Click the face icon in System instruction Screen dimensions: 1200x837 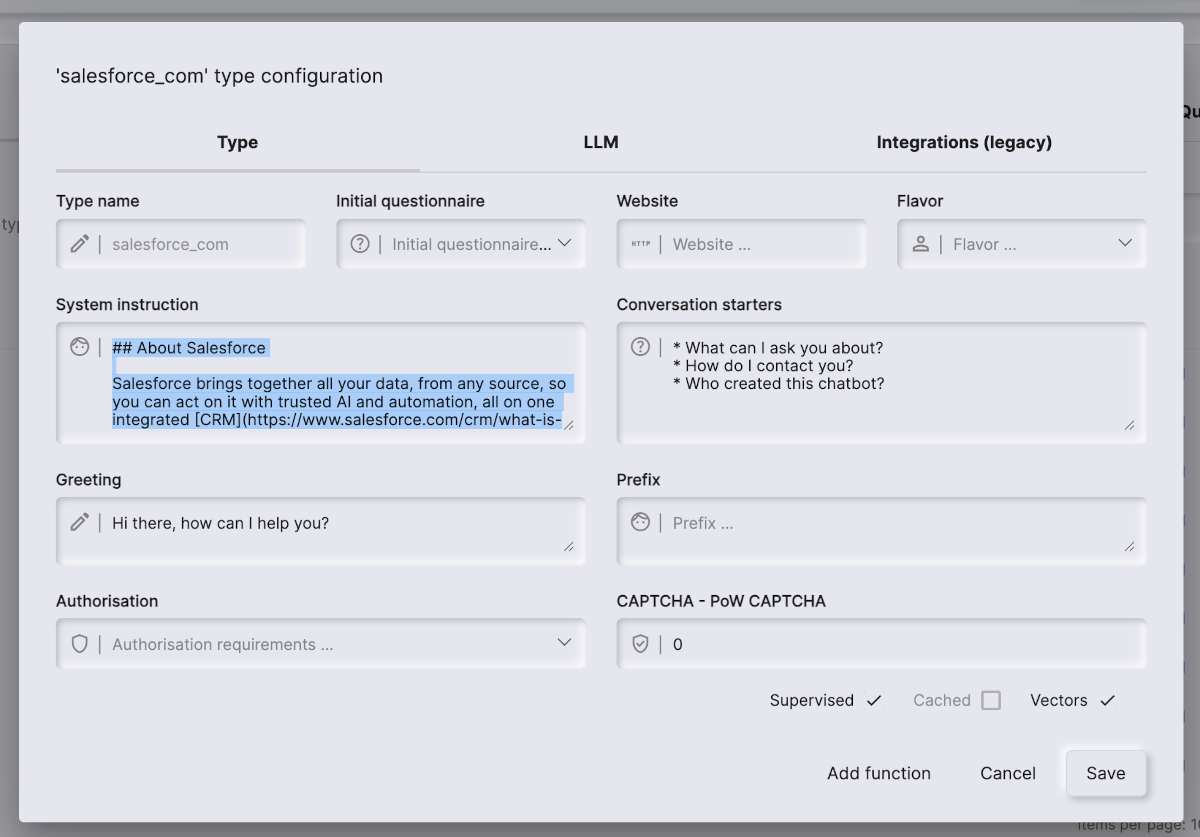(80, 347)
